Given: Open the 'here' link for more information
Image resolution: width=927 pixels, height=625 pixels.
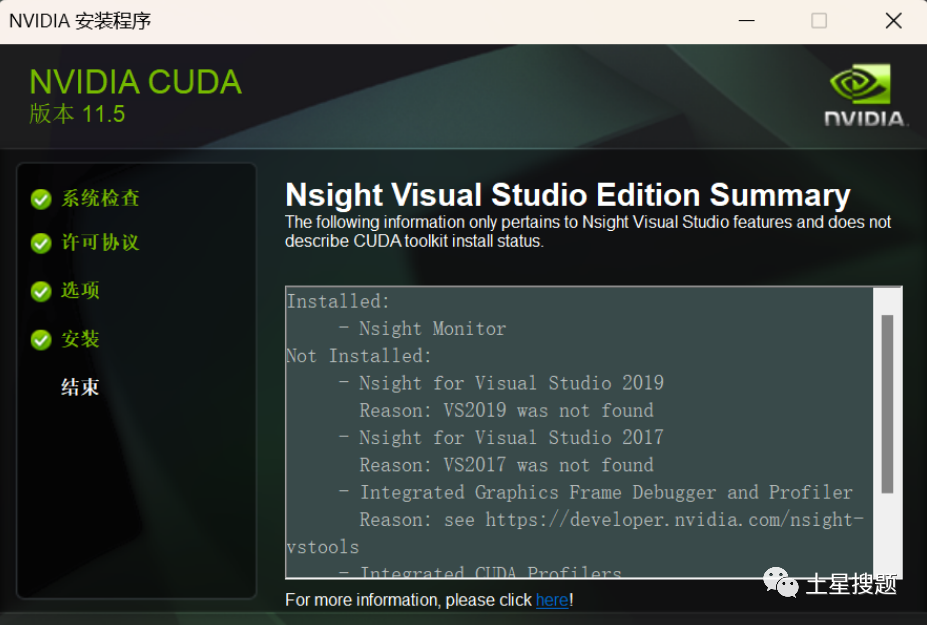Looking at the screenshot, I should (x=552, y=600).
